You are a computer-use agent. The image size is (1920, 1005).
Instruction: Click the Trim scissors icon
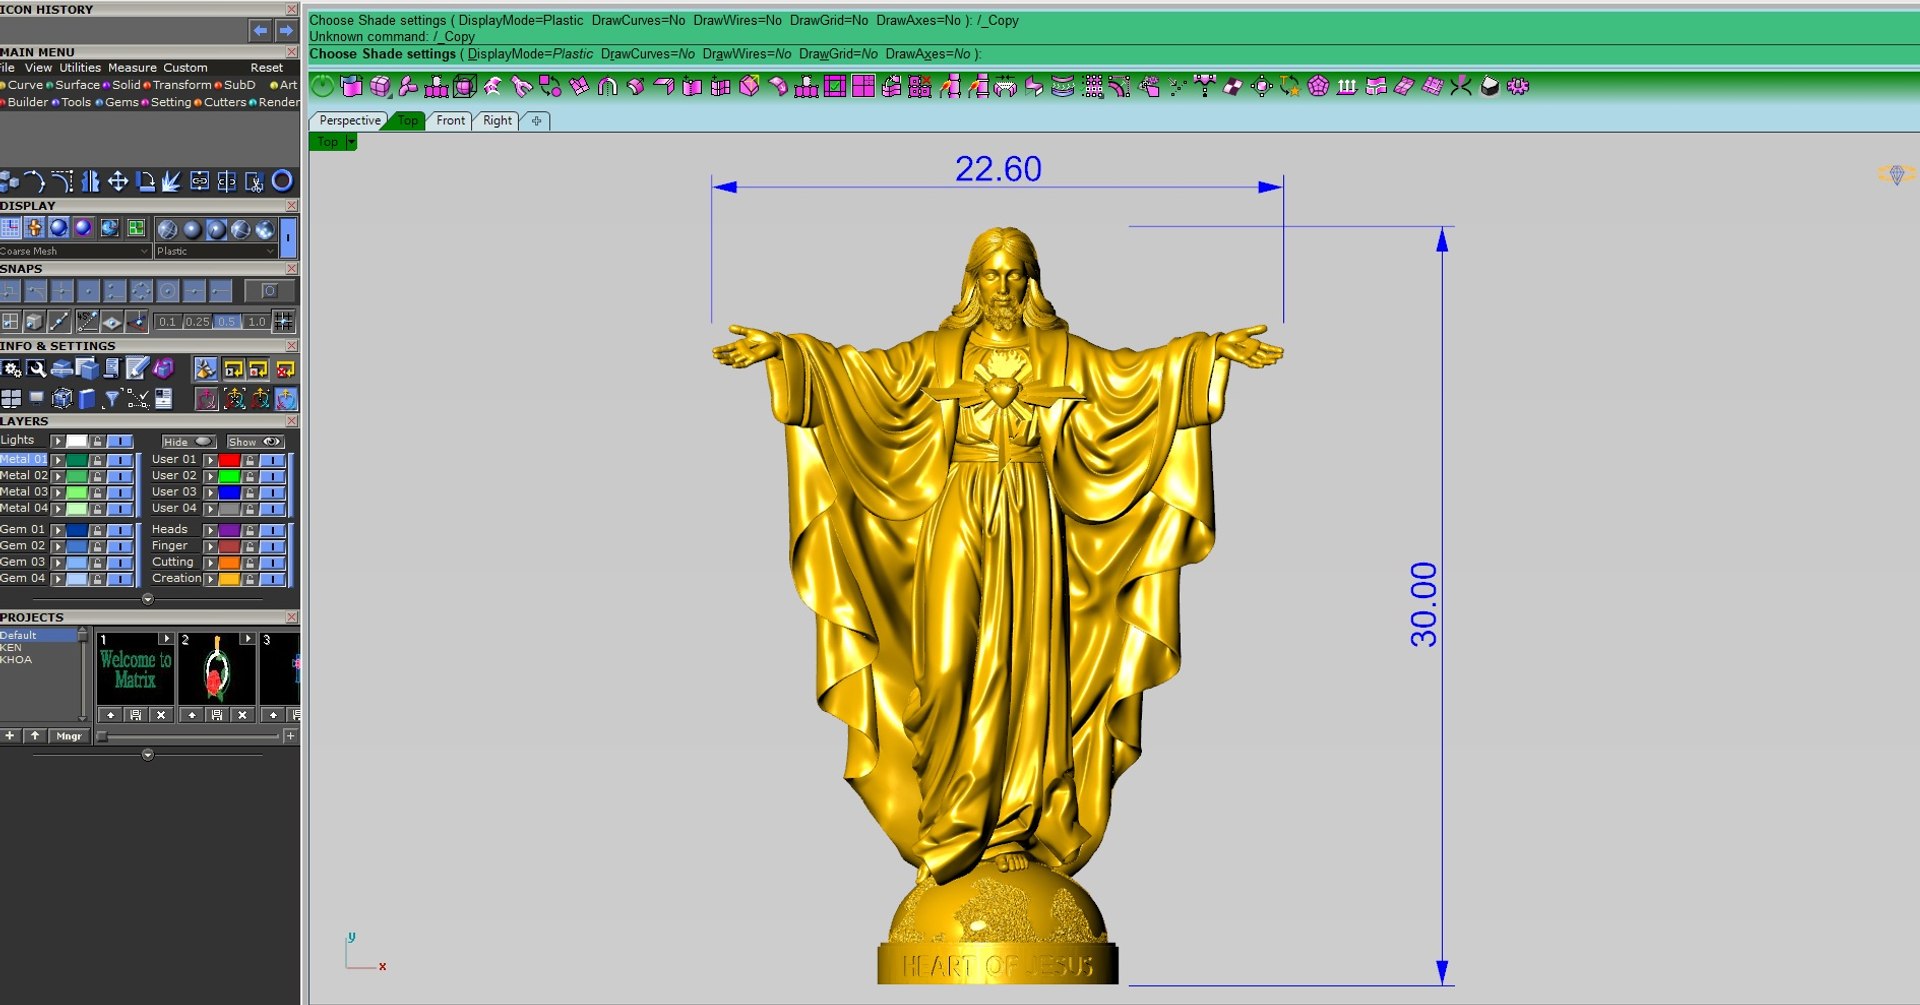tap(255, 181)
